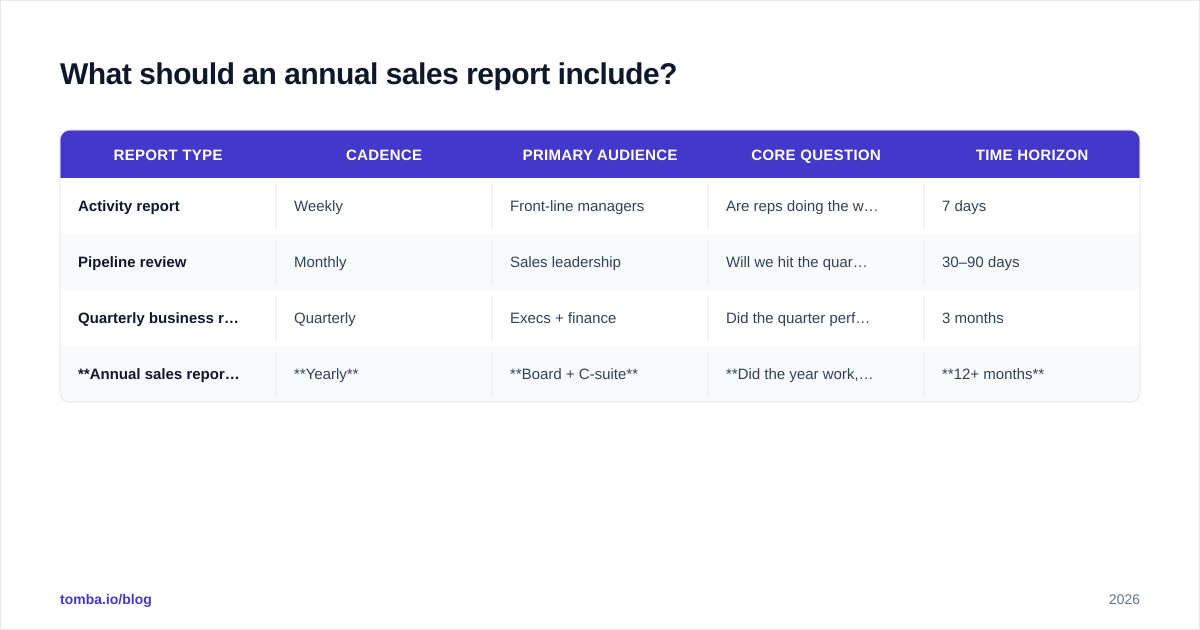Click the '**12+ months**' cell
1200x630 pixels.
[1032, 374]
